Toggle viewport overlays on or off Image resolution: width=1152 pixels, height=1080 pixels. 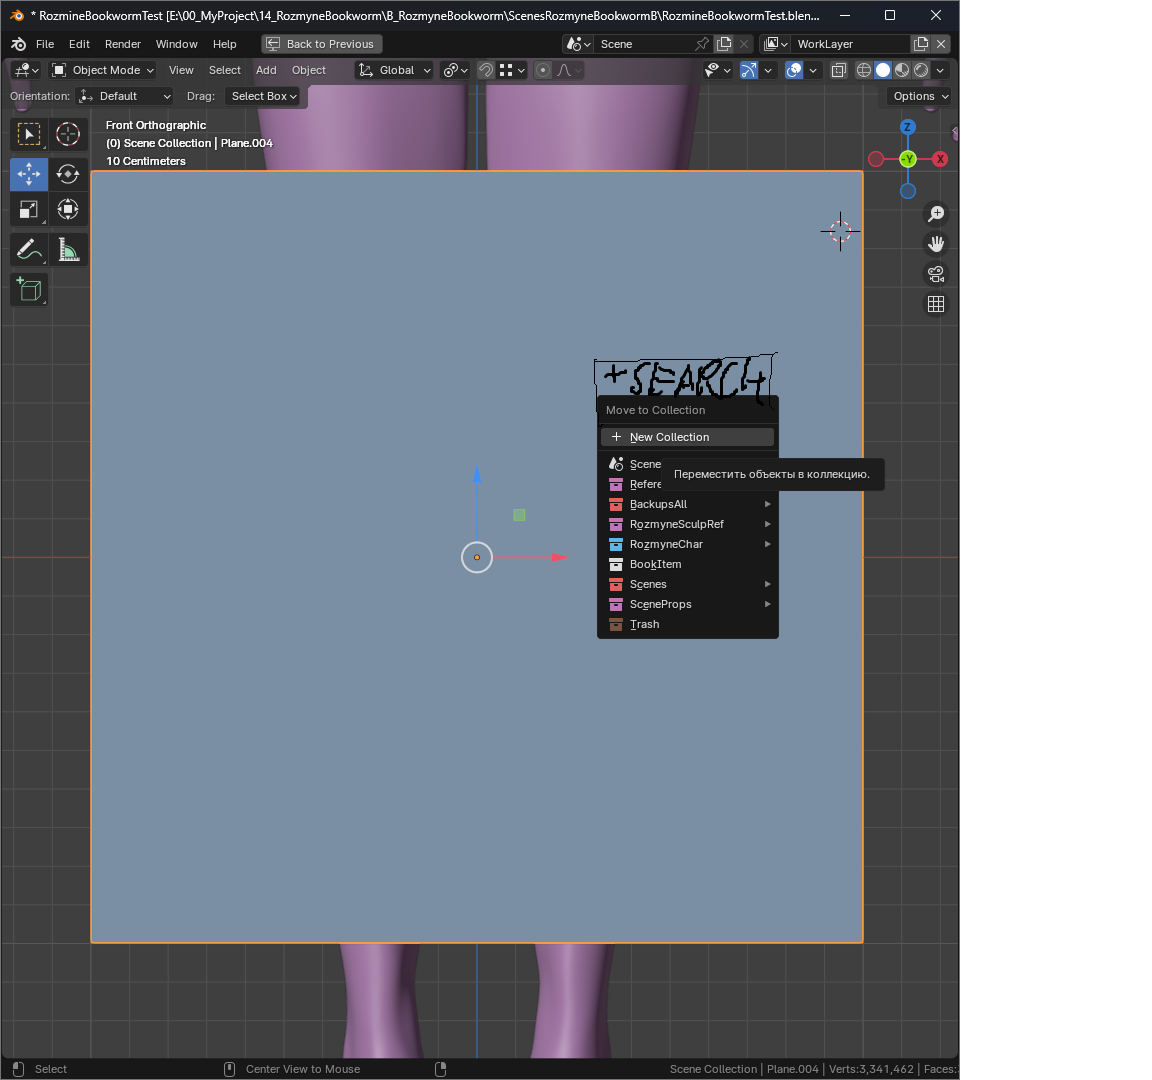pos(793,70)
